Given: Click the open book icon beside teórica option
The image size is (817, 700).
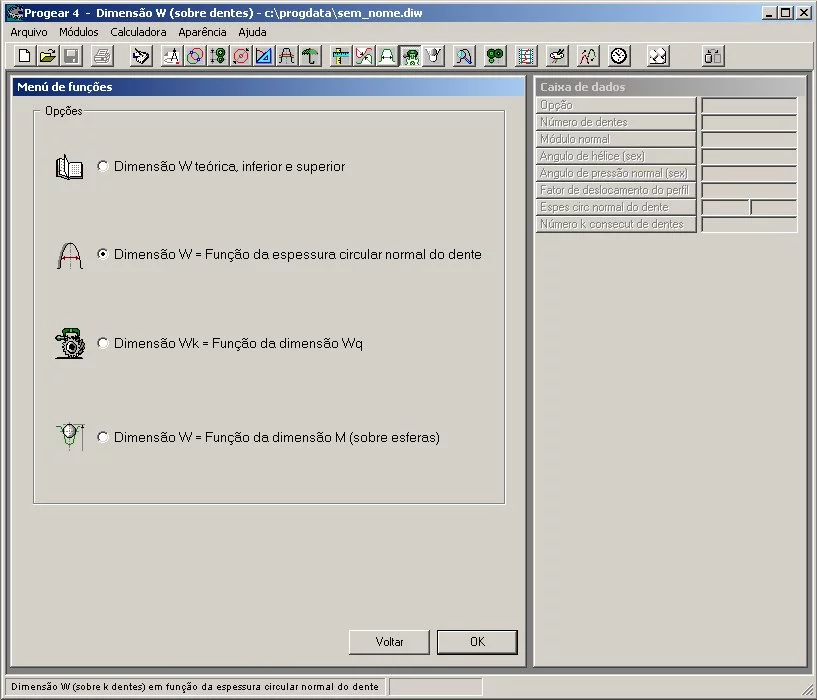Looking at the screenshot, I should [x=69, y=167].
